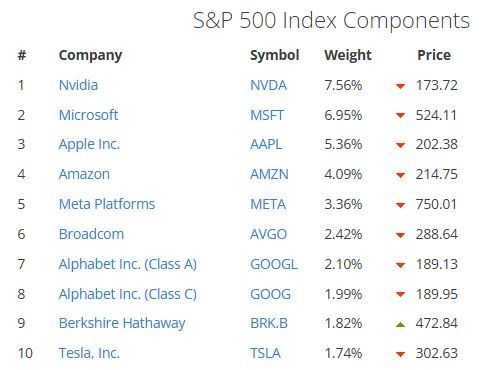Open the Tesla, Inc. company link
This screenshot has height=370, width=481.
point(89,353)
